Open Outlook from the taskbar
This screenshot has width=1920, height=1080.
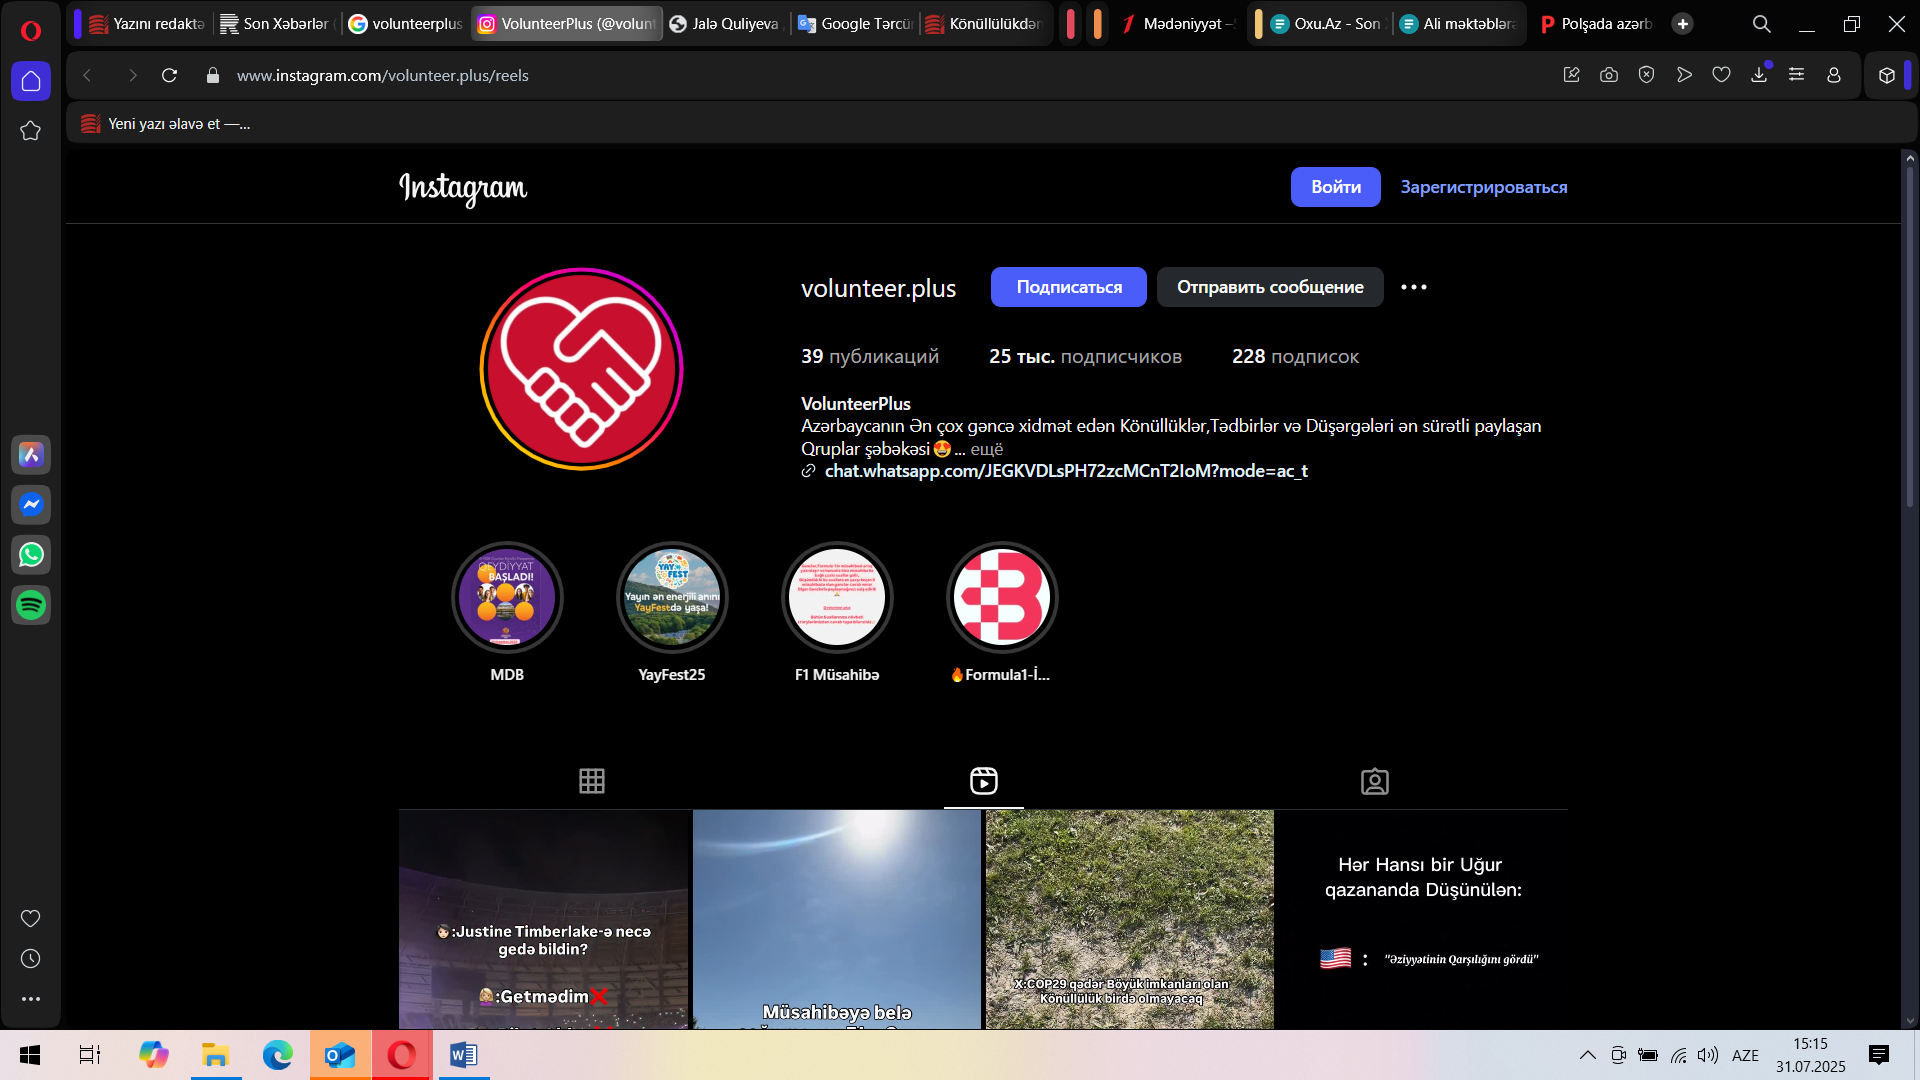(x=340, y=1055)
